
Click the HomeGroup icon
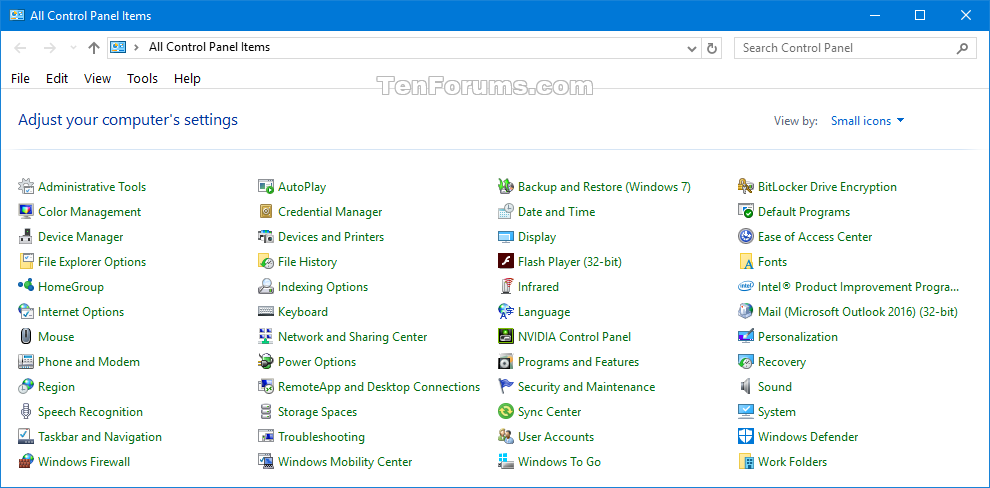[x=26, y=287]
